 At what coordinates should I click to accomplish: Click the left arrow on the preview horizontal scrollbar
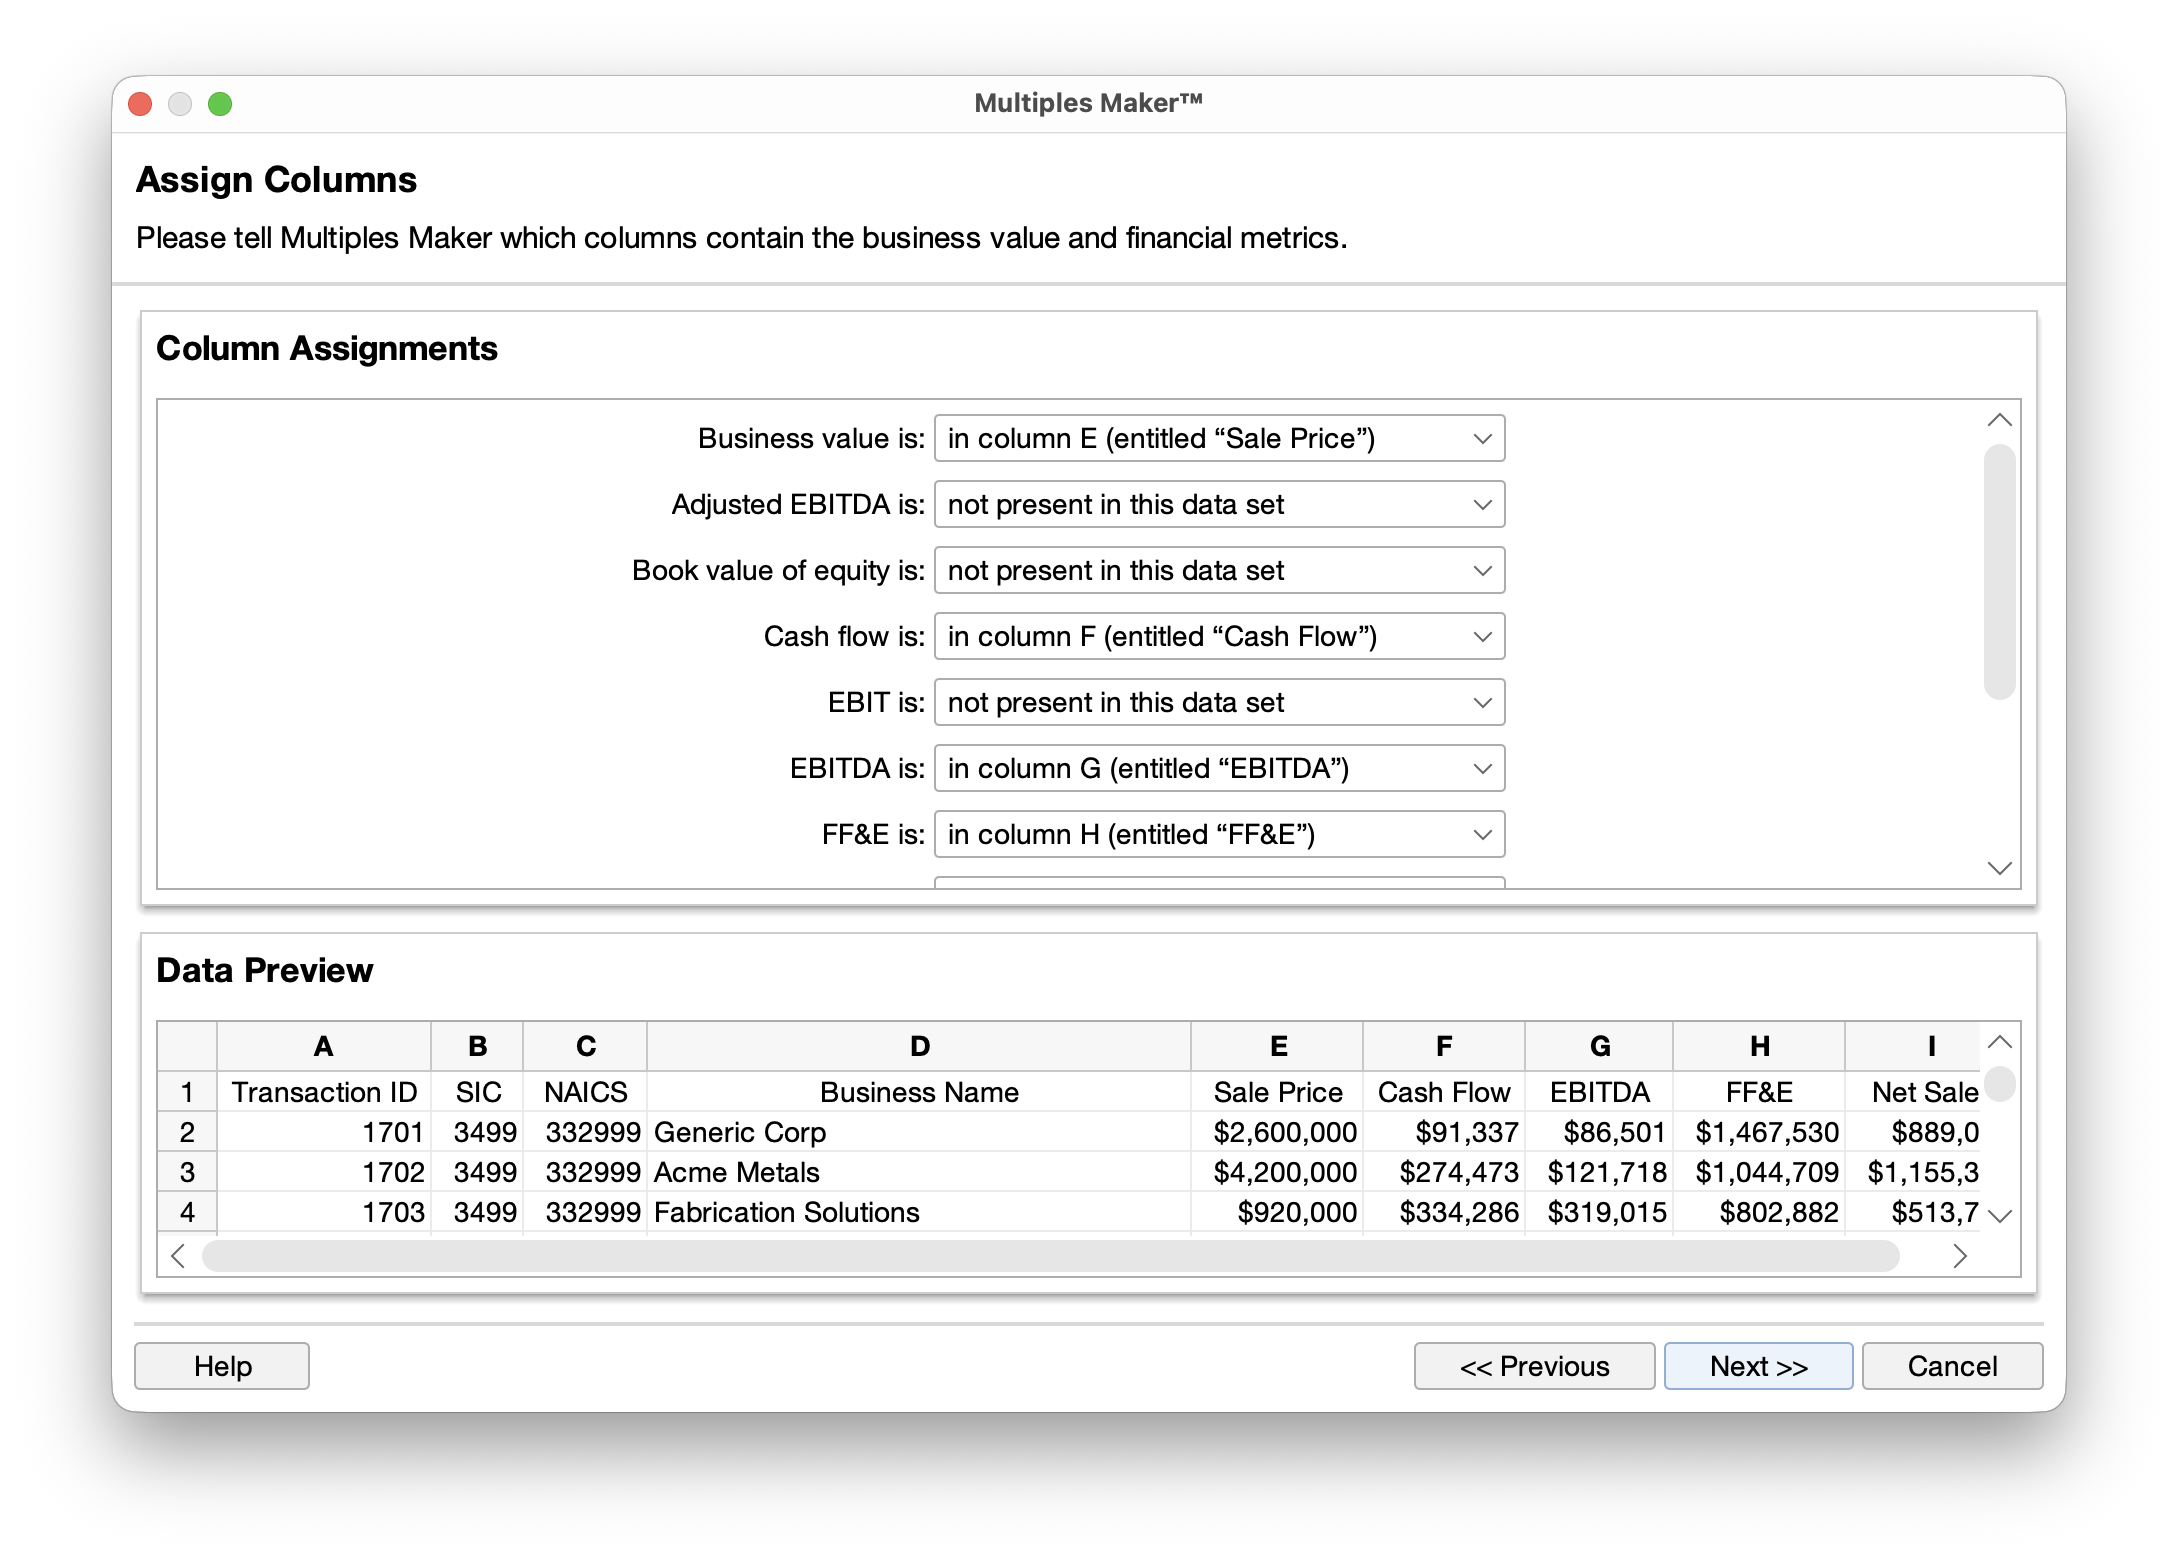pyautogui.click(x=177, y=1257)
